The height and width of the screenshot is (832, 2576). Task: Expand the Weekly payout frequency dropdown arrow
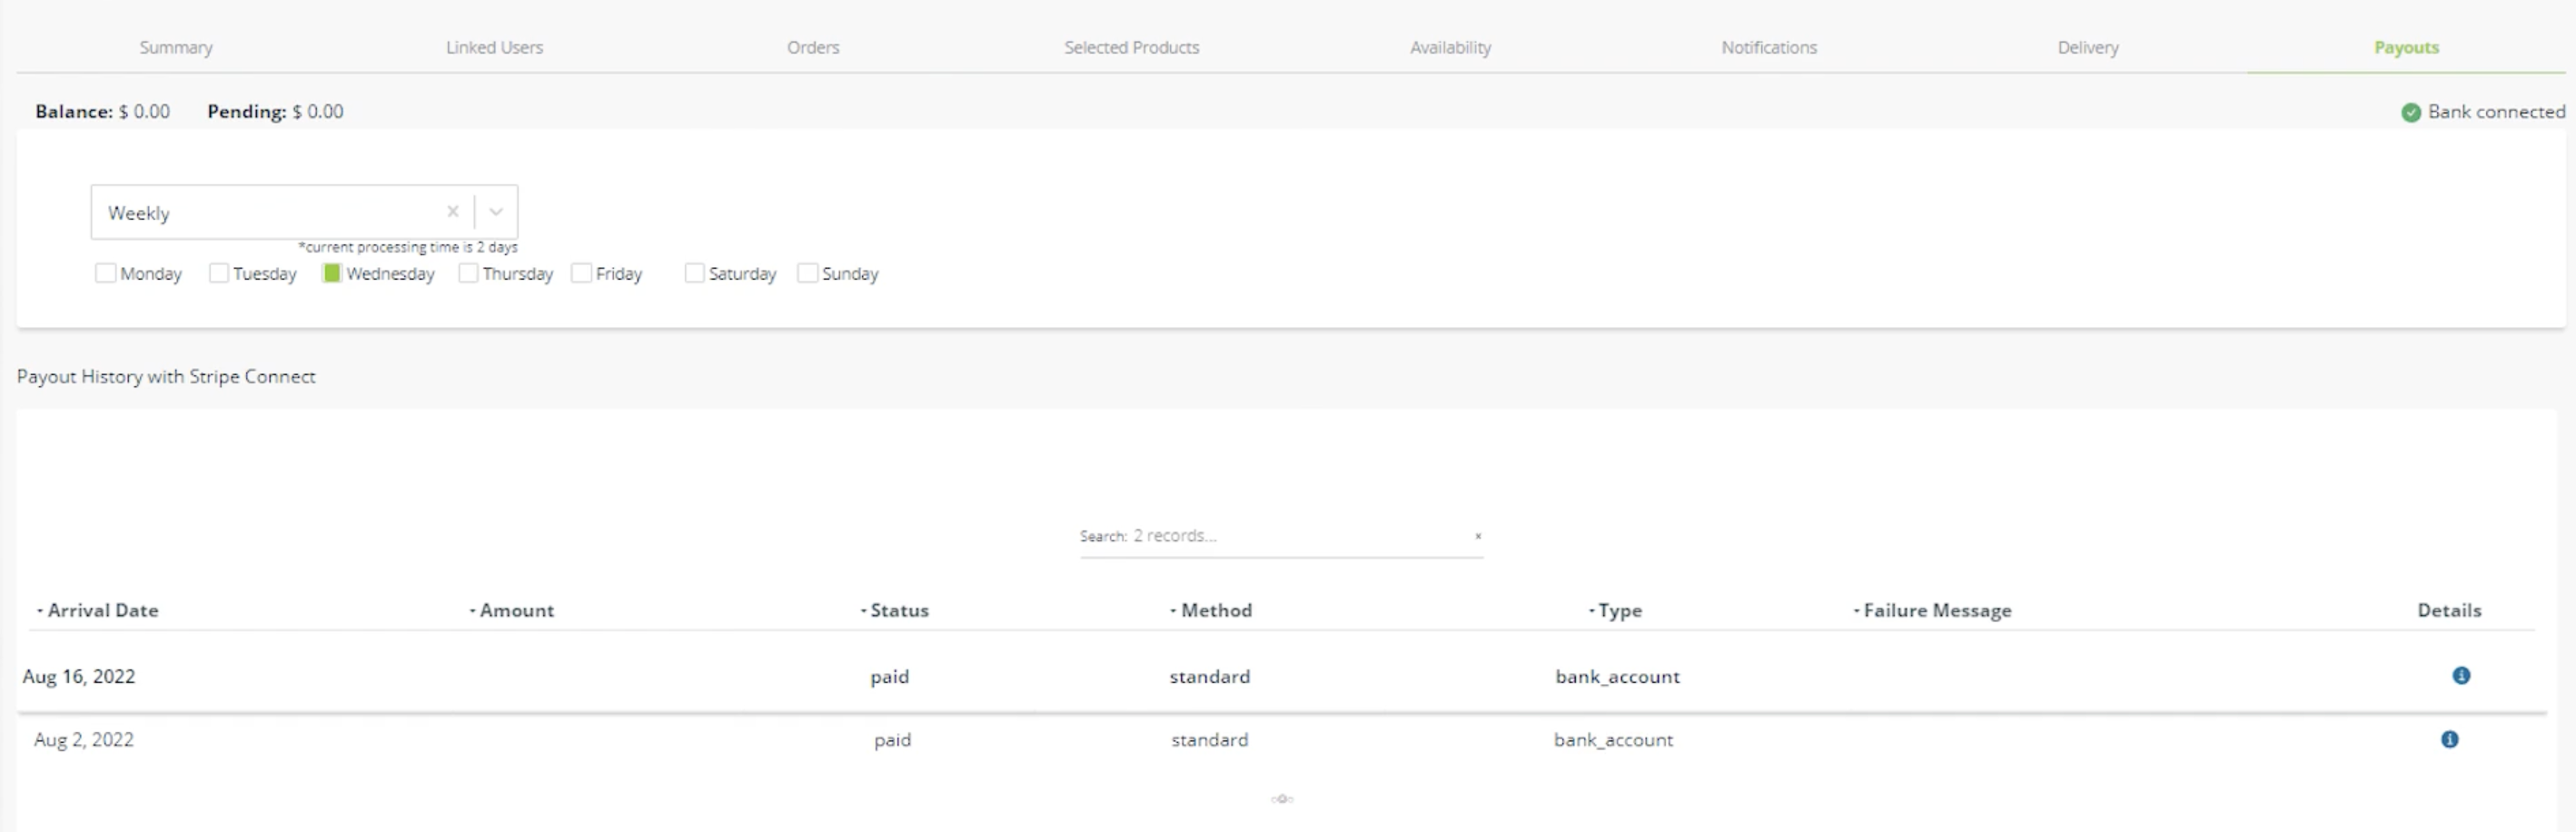point(496,212)
